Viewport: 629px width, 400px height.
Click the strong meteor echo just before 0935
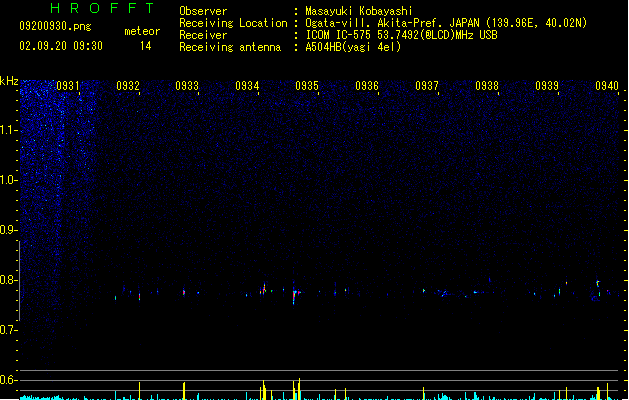pyautogui.click(x=295, y=296)
